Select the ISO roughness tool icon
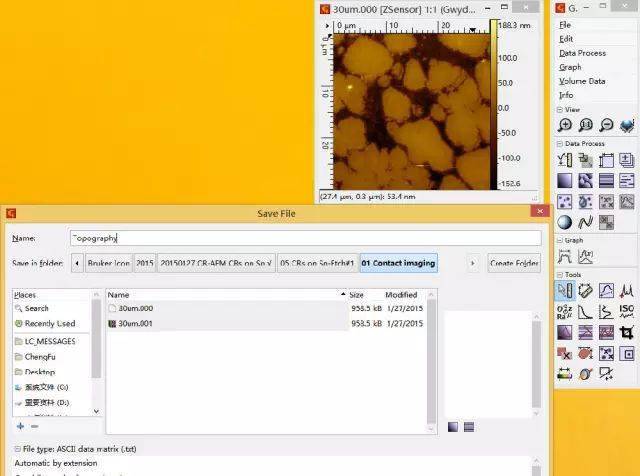 627,311
